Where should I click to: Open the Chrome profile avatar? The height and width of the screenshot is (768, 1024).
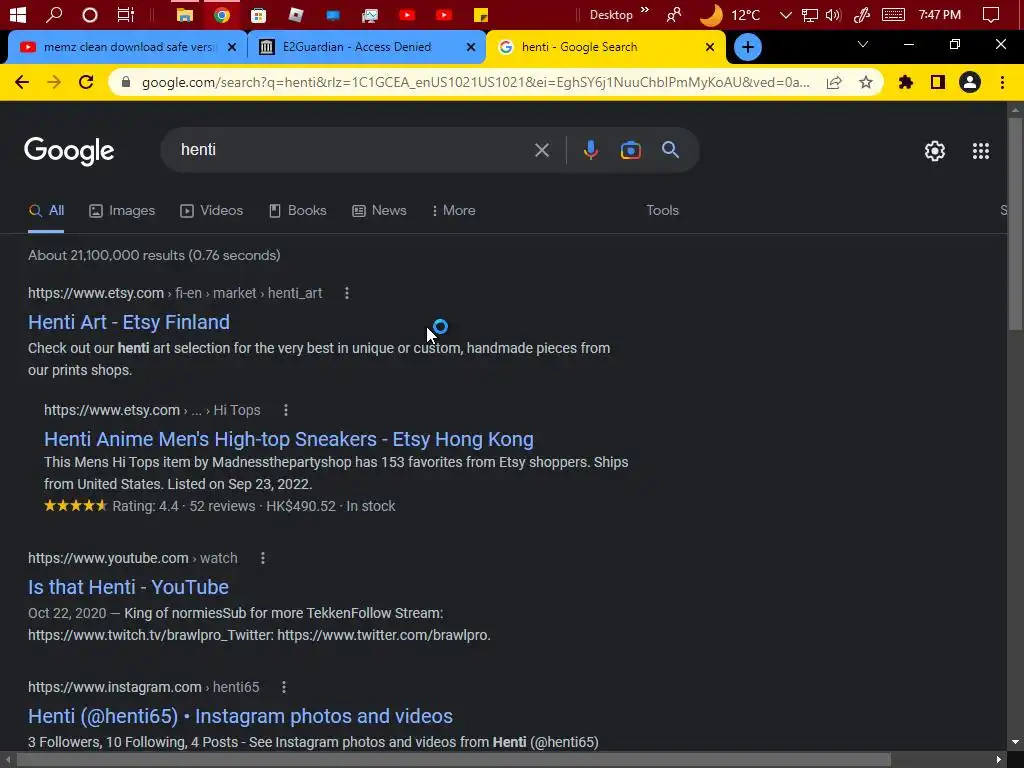970,82
